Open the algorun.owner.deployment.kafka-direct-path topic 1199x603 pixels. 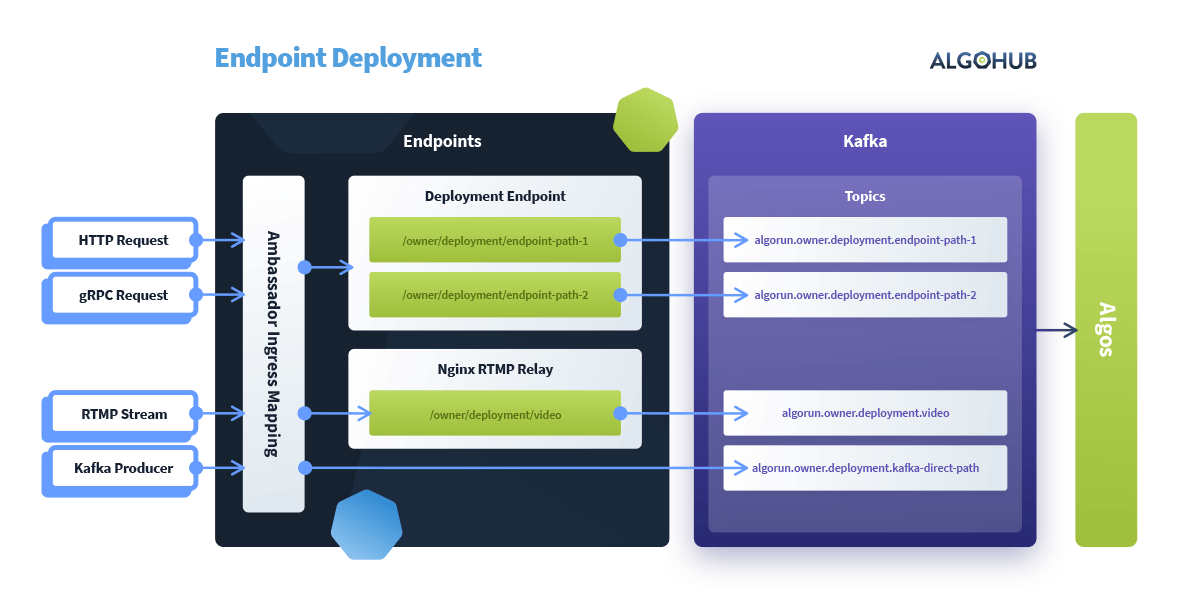pyautogui.click(x=864, y=467)
